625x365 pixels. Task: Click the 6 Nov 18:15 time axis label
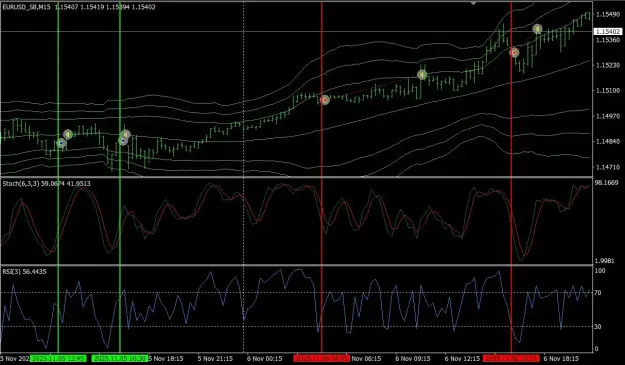click(561, 359)
